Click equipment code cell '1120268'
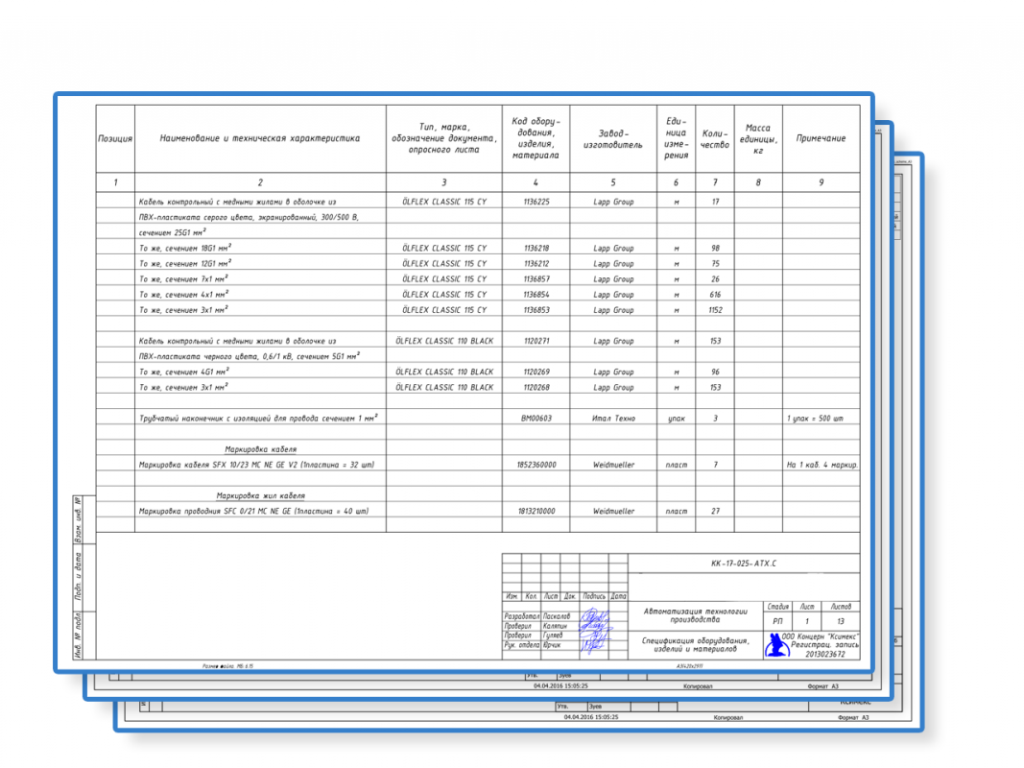The width and height of the screenshot is (1024, 768). (x=536, y=387)
